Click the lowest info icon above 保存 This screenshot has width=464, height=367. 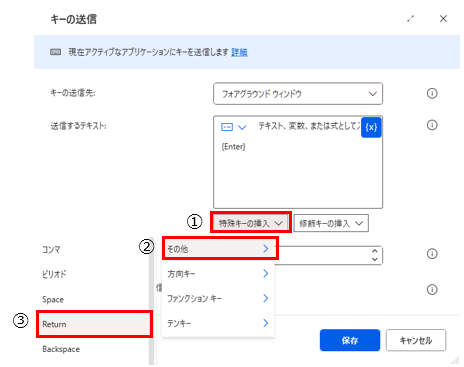(432, 289)
